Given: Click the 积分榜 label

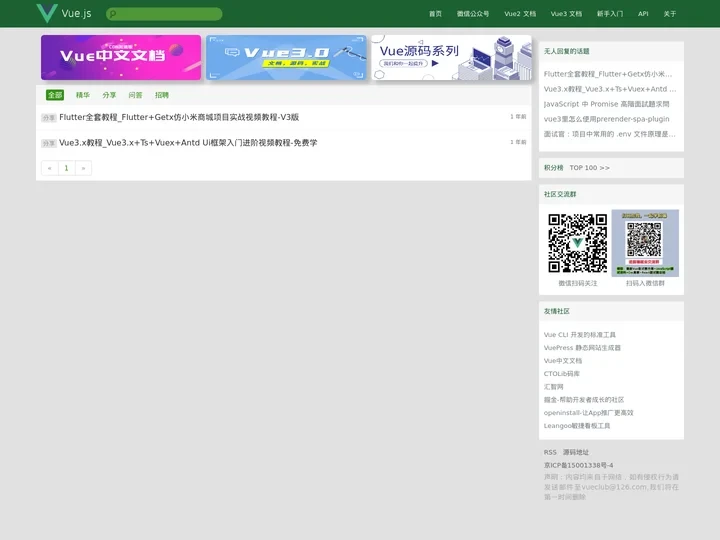Looking at the screenshot, I should pos(553,168).
